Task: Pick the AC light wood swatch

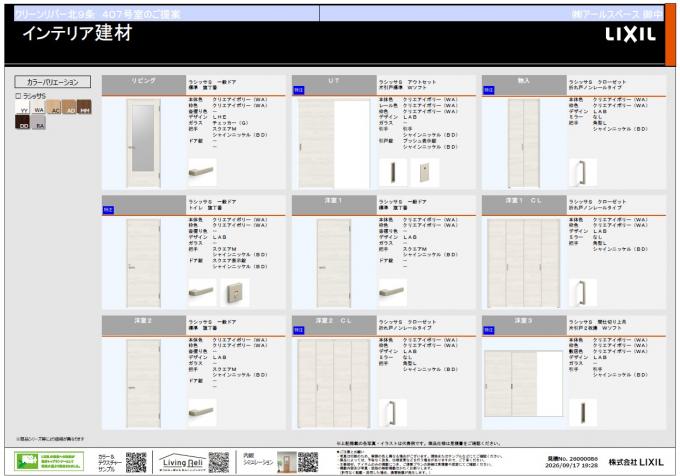Action: pos(53,107)
